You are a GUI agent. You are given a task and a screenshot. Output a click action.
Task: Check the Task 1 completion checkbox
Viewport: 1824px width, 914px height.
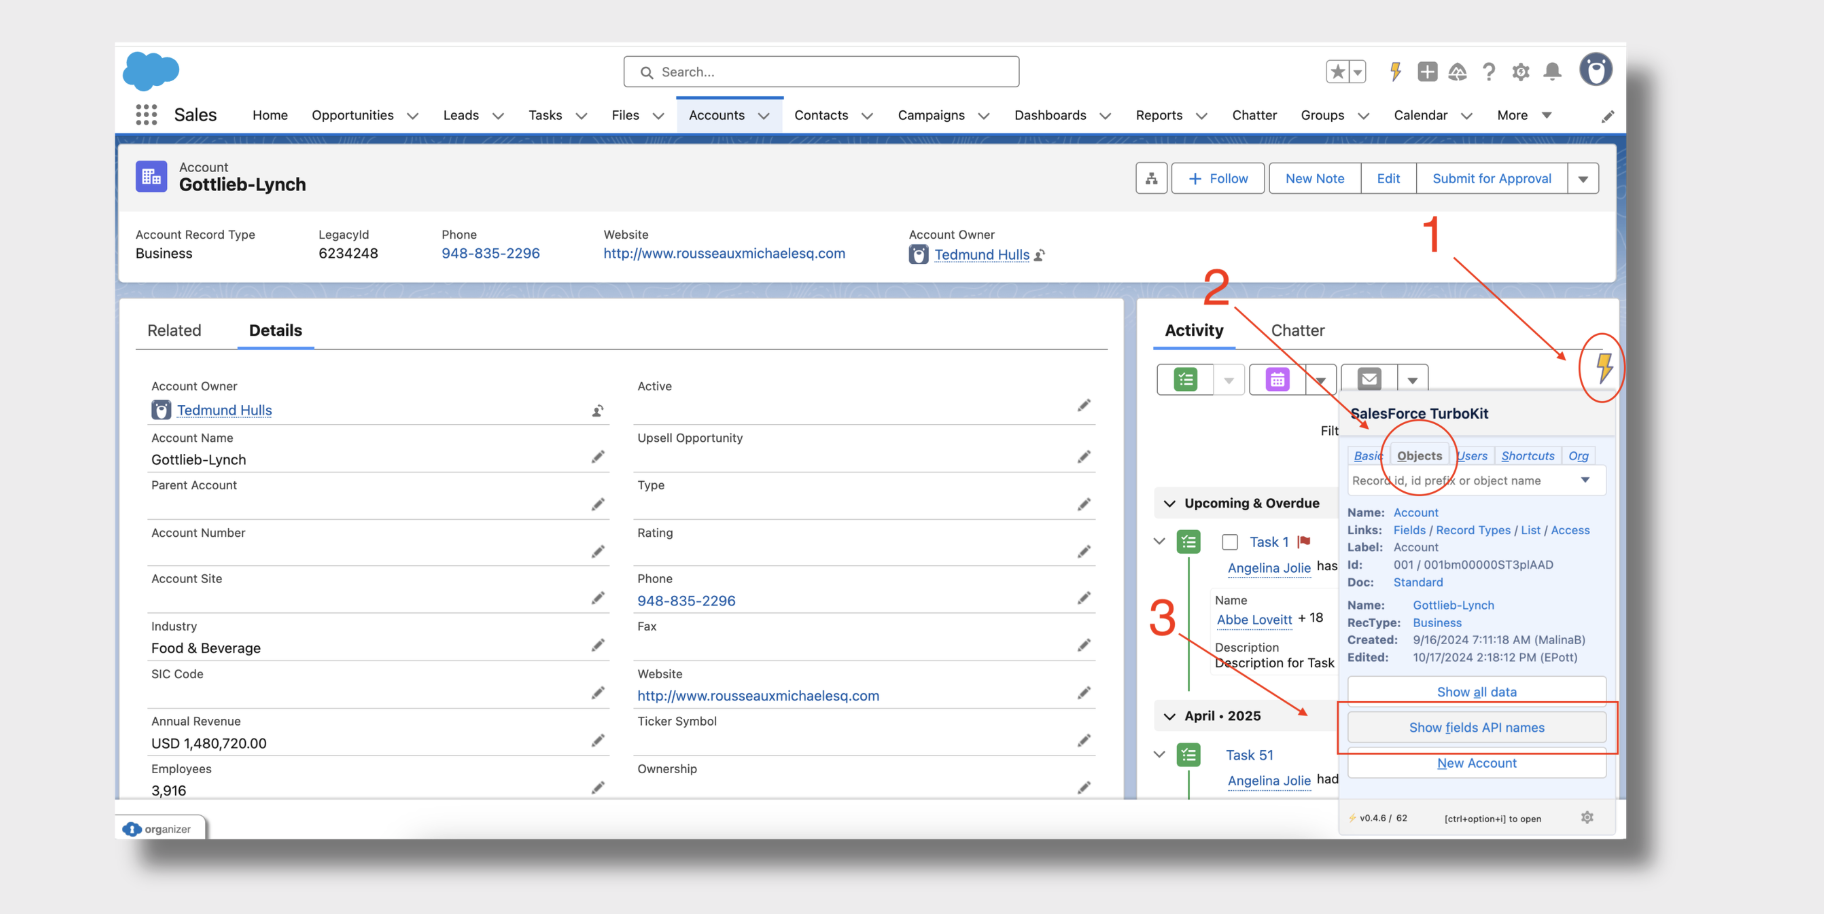tap(1229, 541)
